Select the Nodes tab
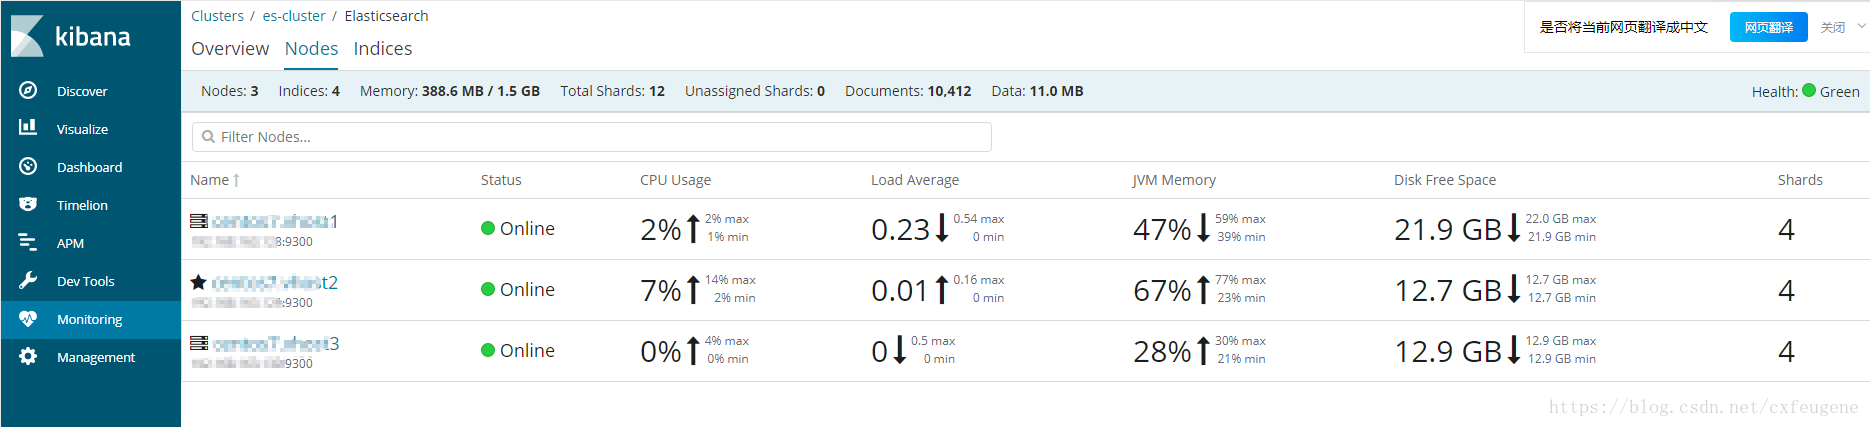This screenshot has width=1870, height=427. point(311,48)
